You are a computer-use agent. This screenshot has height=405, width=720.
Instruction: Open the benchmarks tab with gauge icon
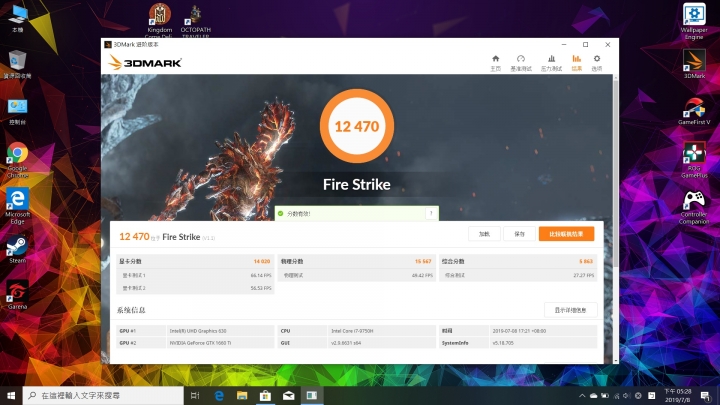click(521, 63)
